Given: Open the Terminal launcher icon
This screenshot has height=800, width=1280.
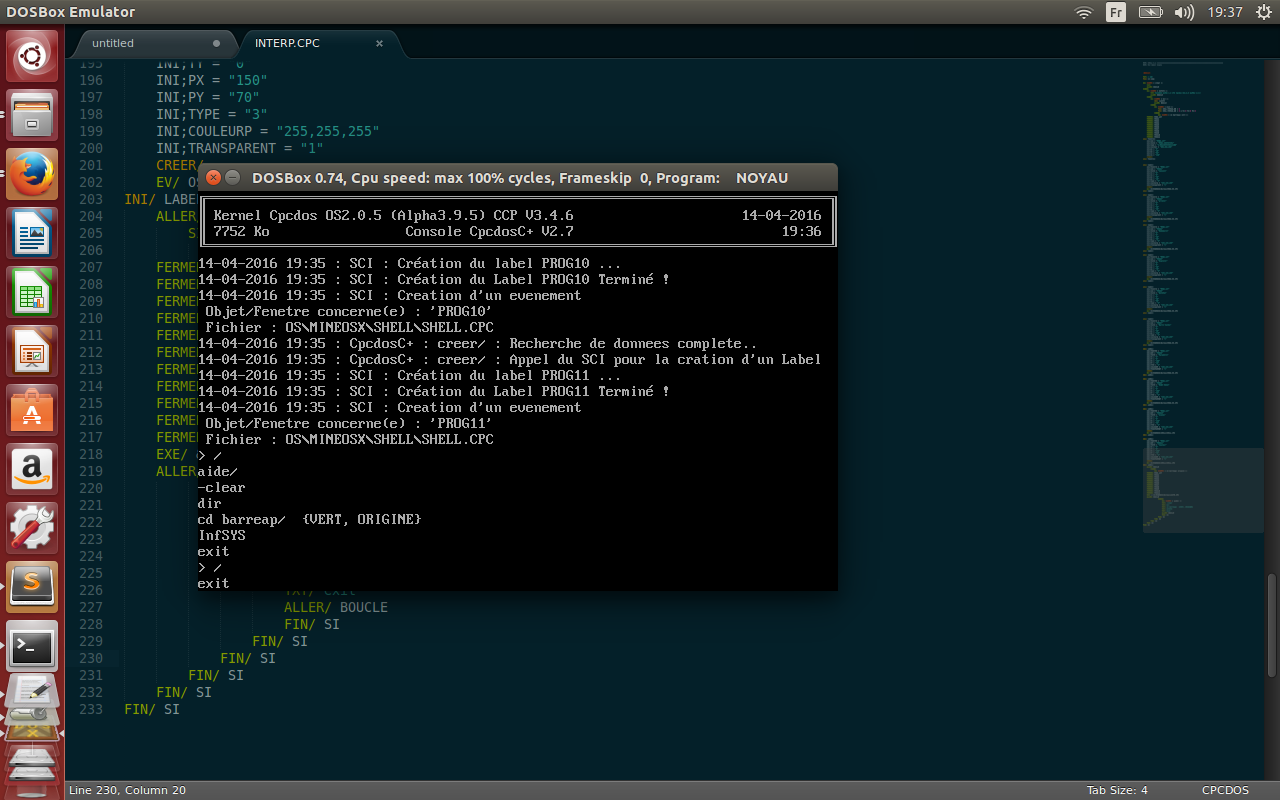Looking at the screenshot, I should [x=33, y=646].
